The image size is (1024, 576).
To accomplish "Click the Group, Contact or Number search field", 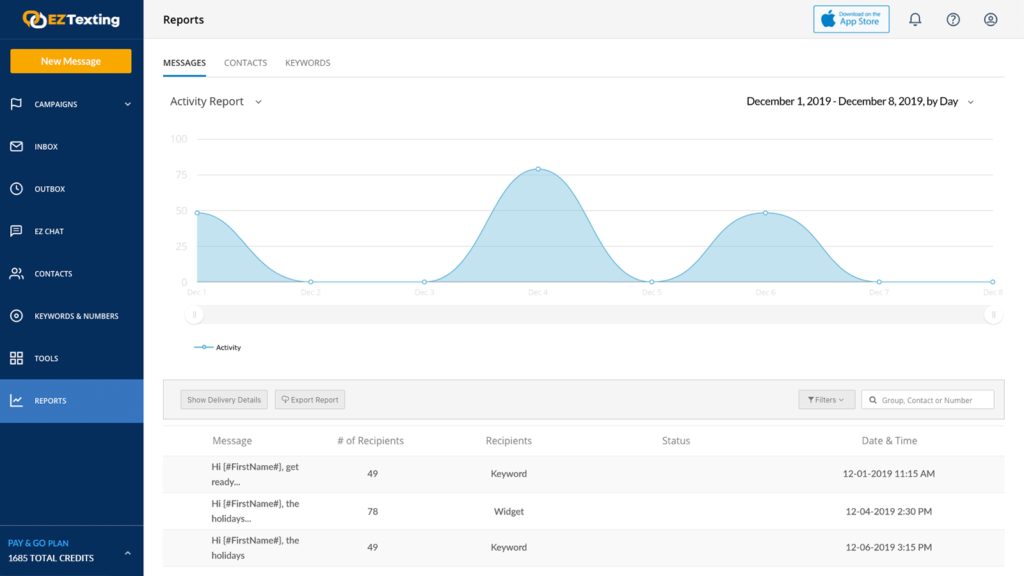I will (928, 400).
